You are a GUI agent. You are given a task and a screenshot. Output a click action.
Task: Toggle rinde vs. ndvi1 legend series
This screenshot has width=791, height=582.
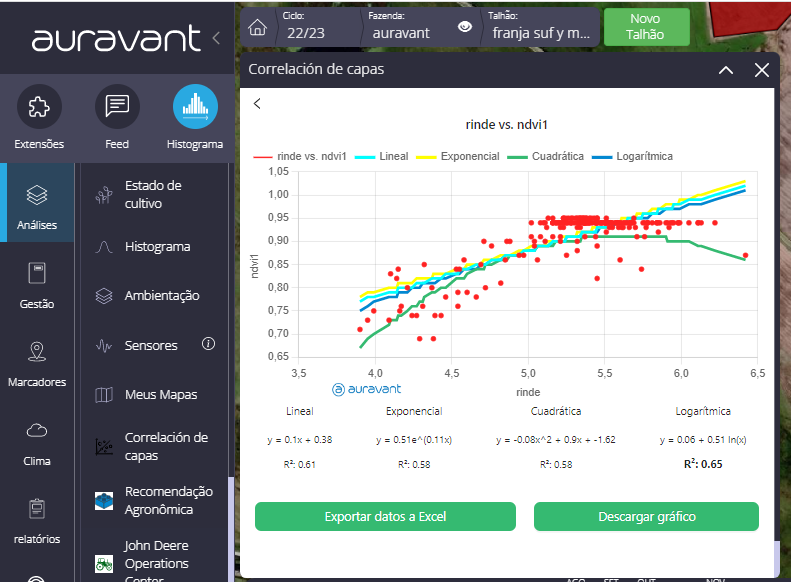coord(300,156)
